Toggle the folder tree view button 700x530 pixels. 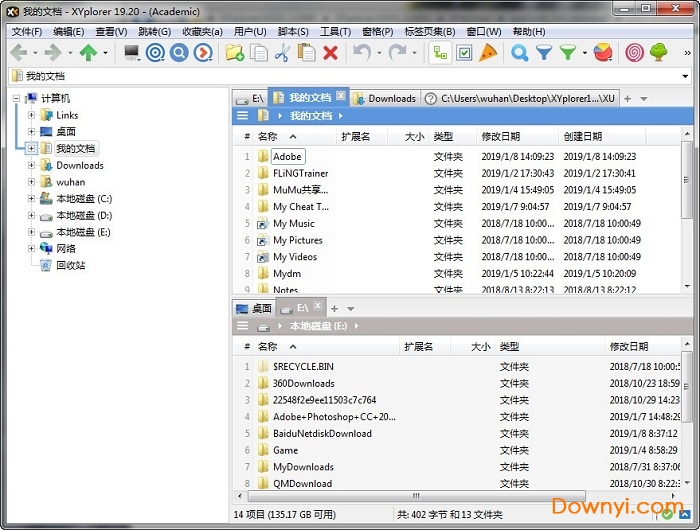pos(440,53)
